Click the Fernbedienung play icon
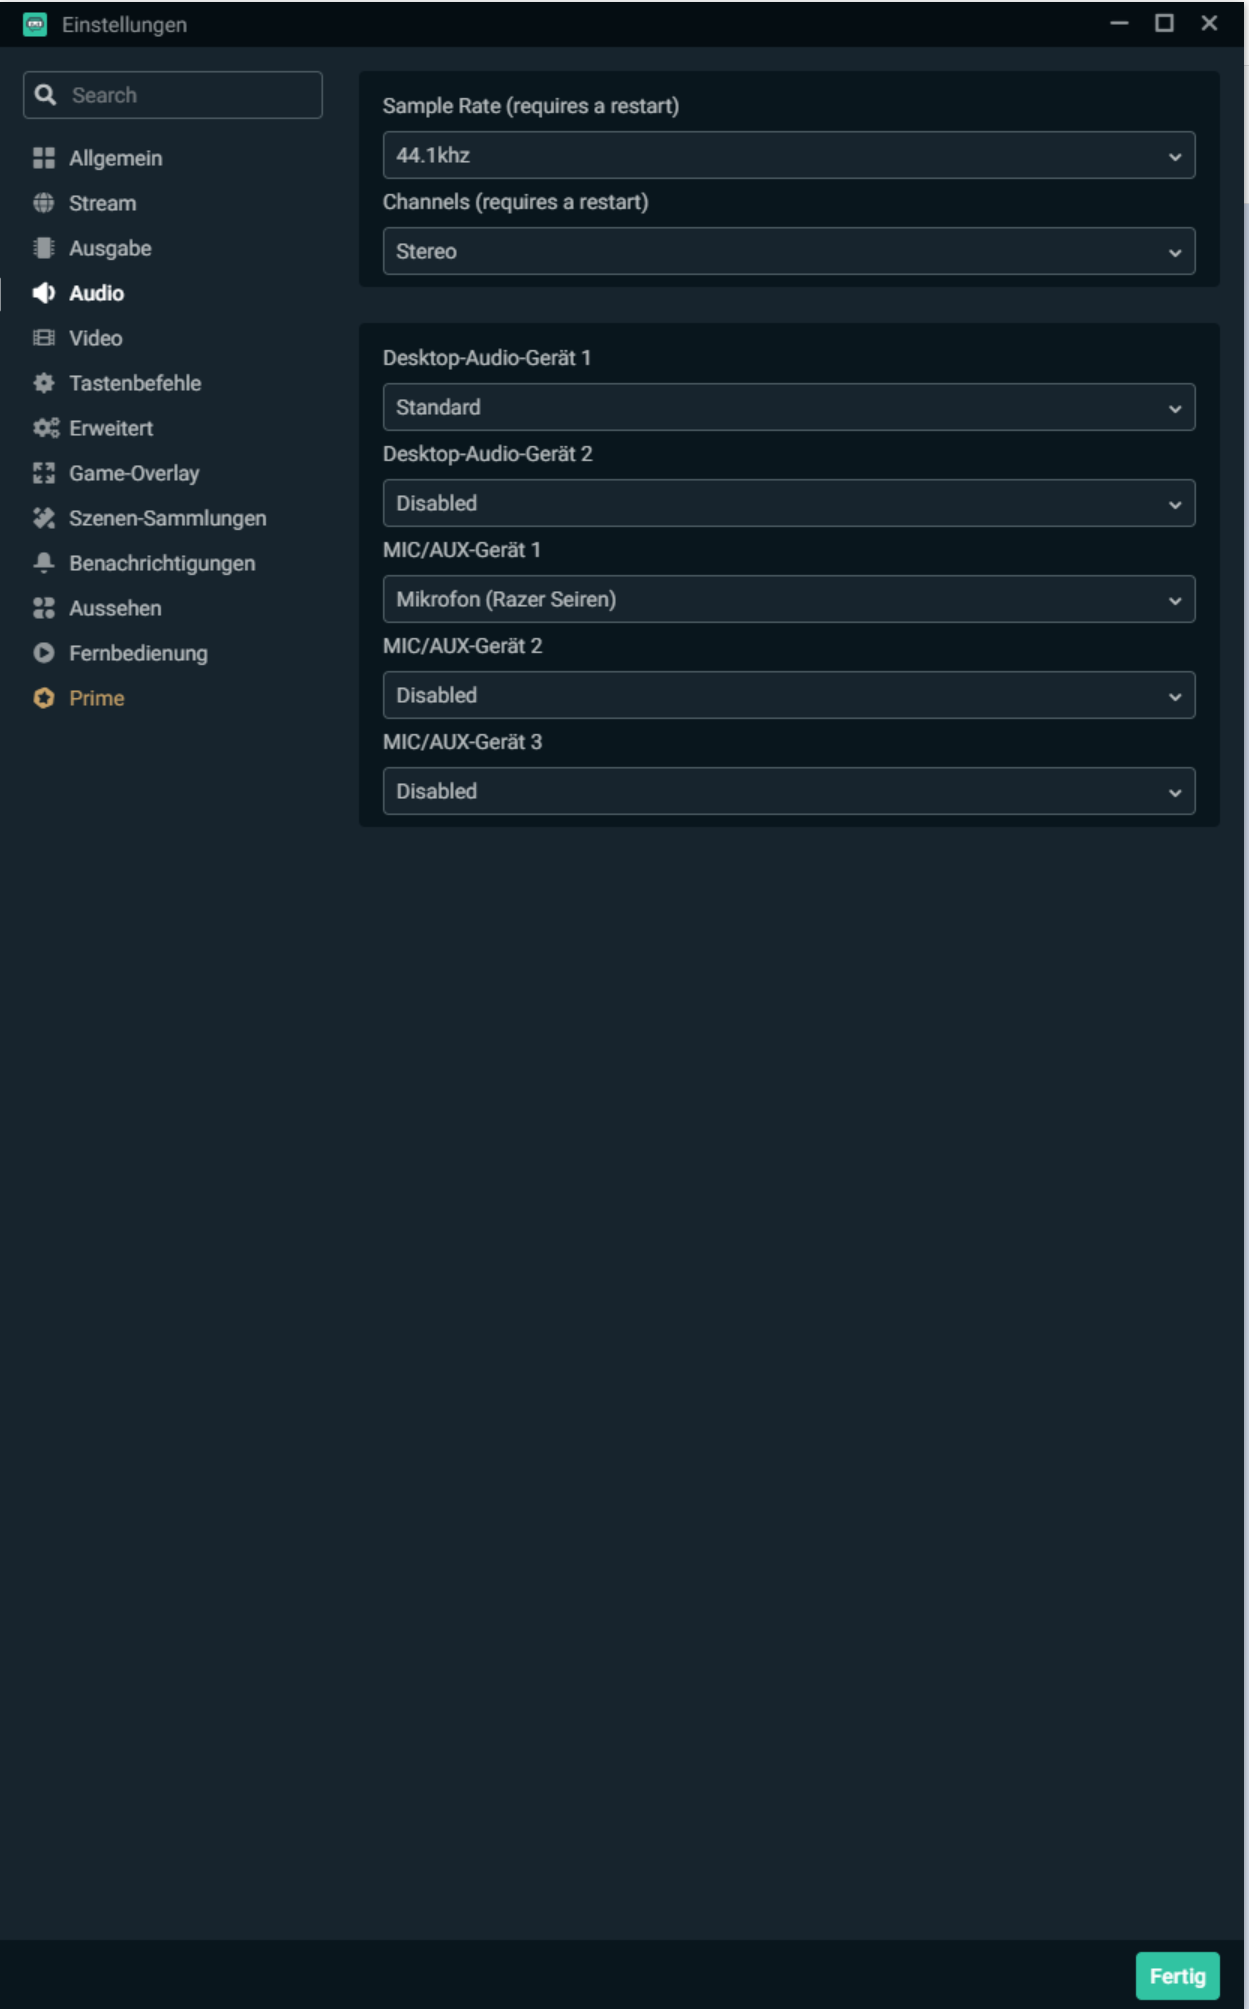Viewport: 1249px width, 2009px height. (44, 653)
